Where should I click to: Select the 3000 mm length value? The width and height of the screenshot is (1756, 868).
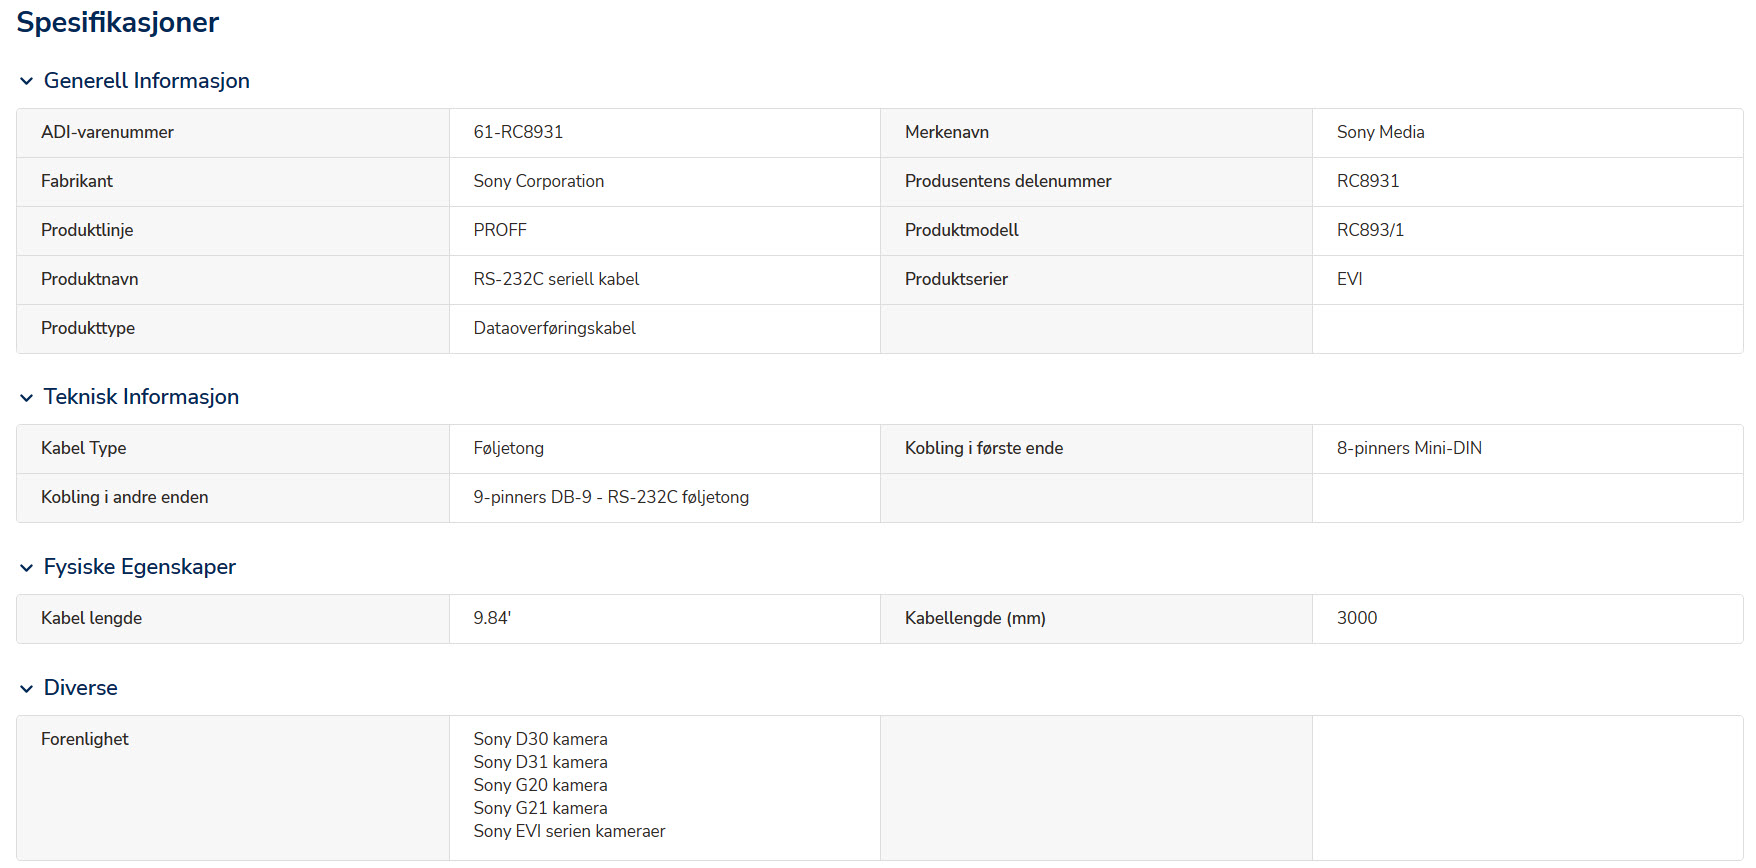tap(1357, 618)
